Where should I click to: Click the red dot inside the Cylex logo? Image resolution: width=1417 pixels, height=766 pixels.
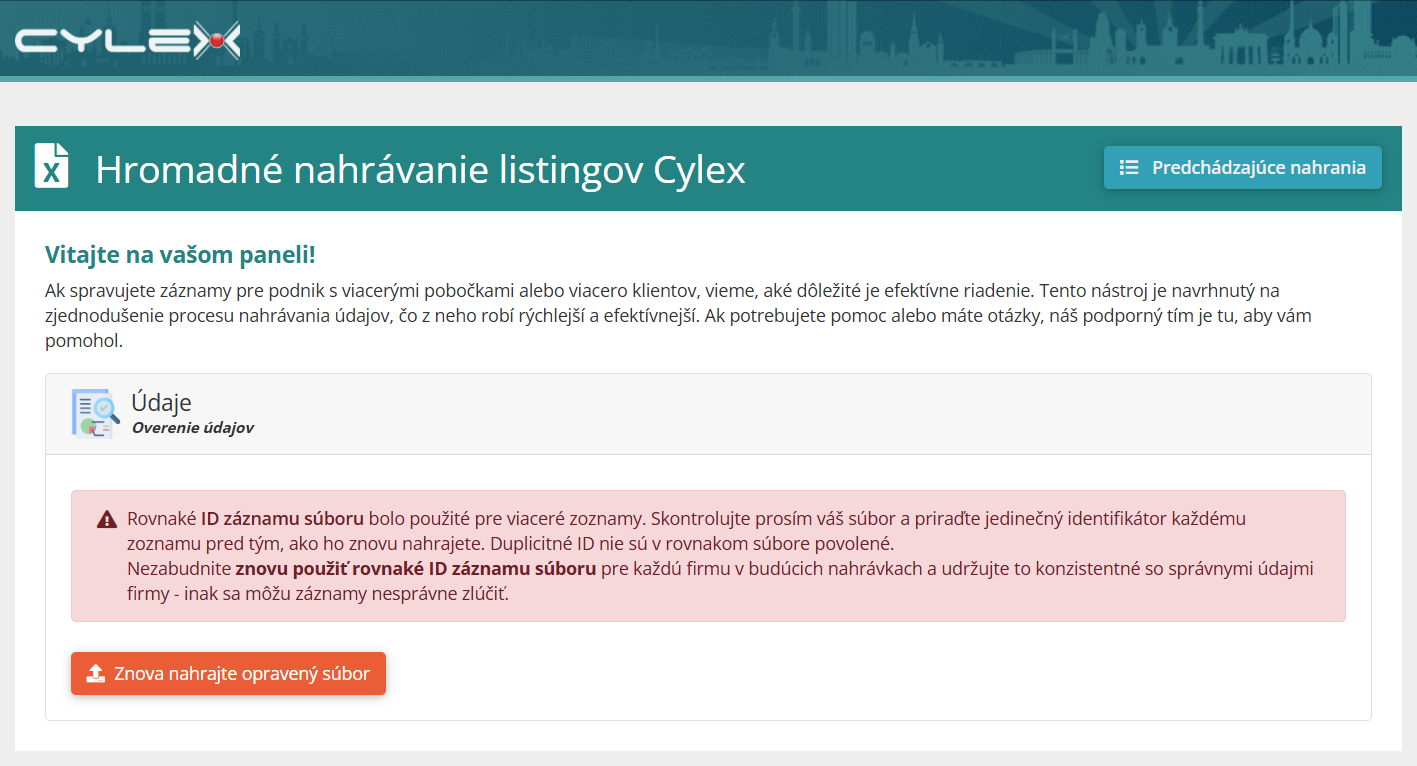point(213,40)
